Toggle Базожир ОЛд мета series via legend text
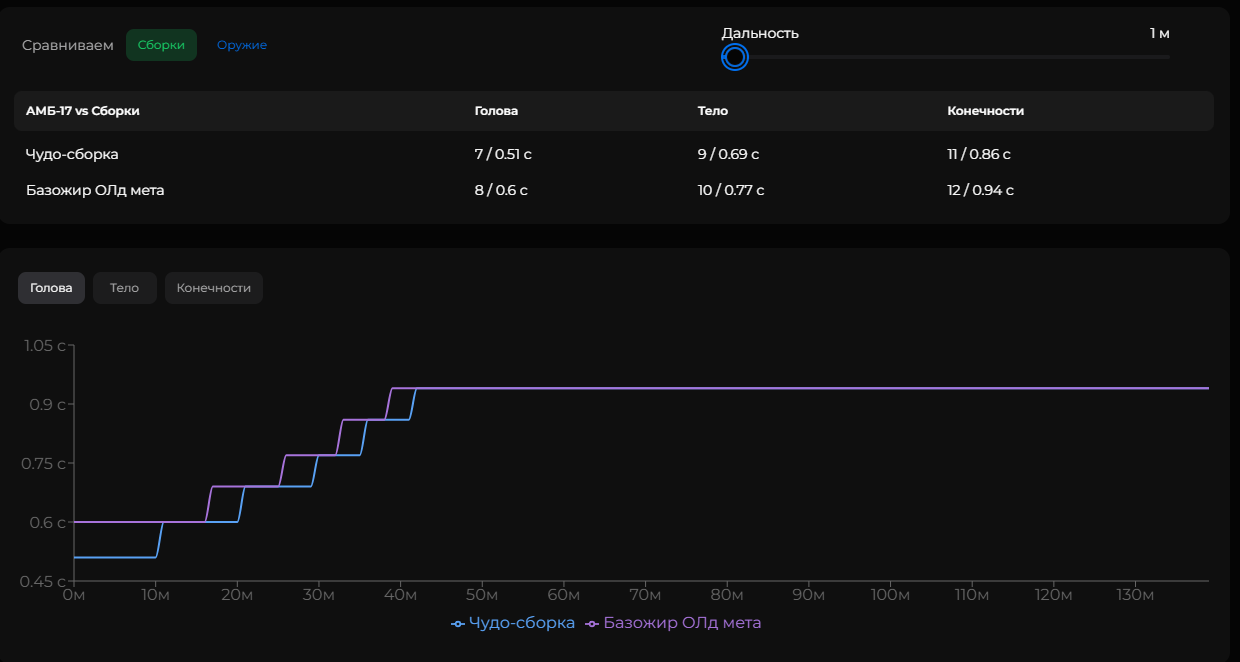The height and width of the screenshot is (662, 1240). coord(682,623)
